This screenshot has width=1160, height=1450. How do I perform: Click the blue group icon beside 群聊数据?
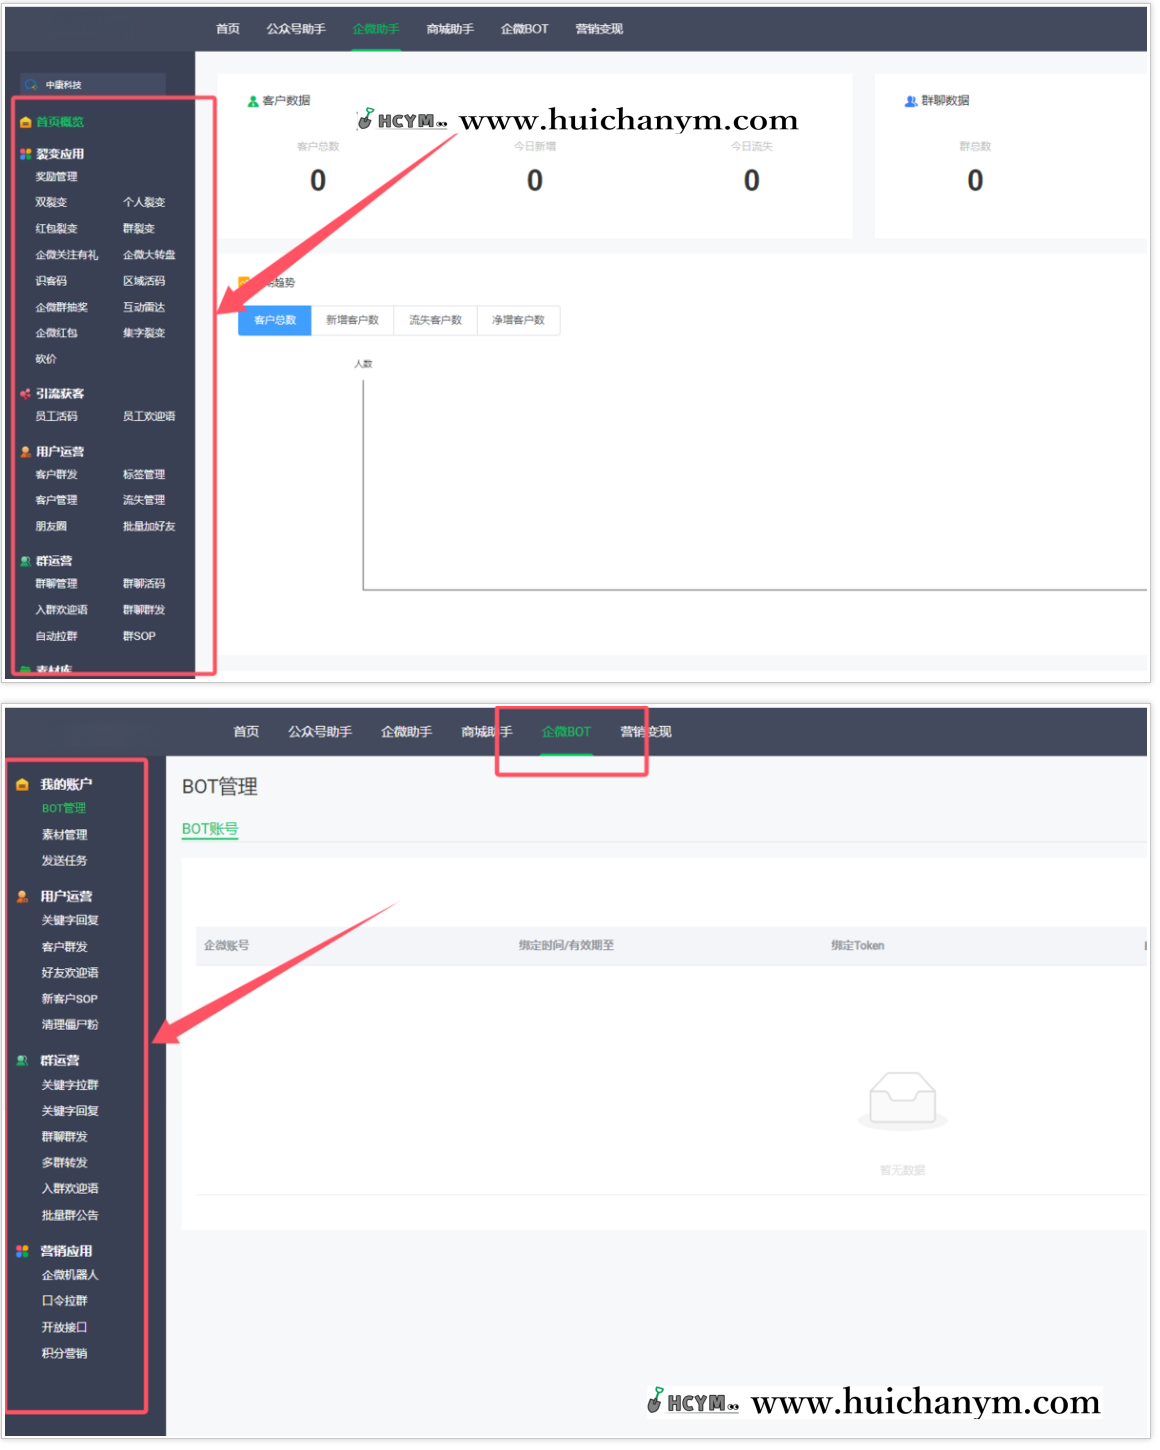(911, 101)
